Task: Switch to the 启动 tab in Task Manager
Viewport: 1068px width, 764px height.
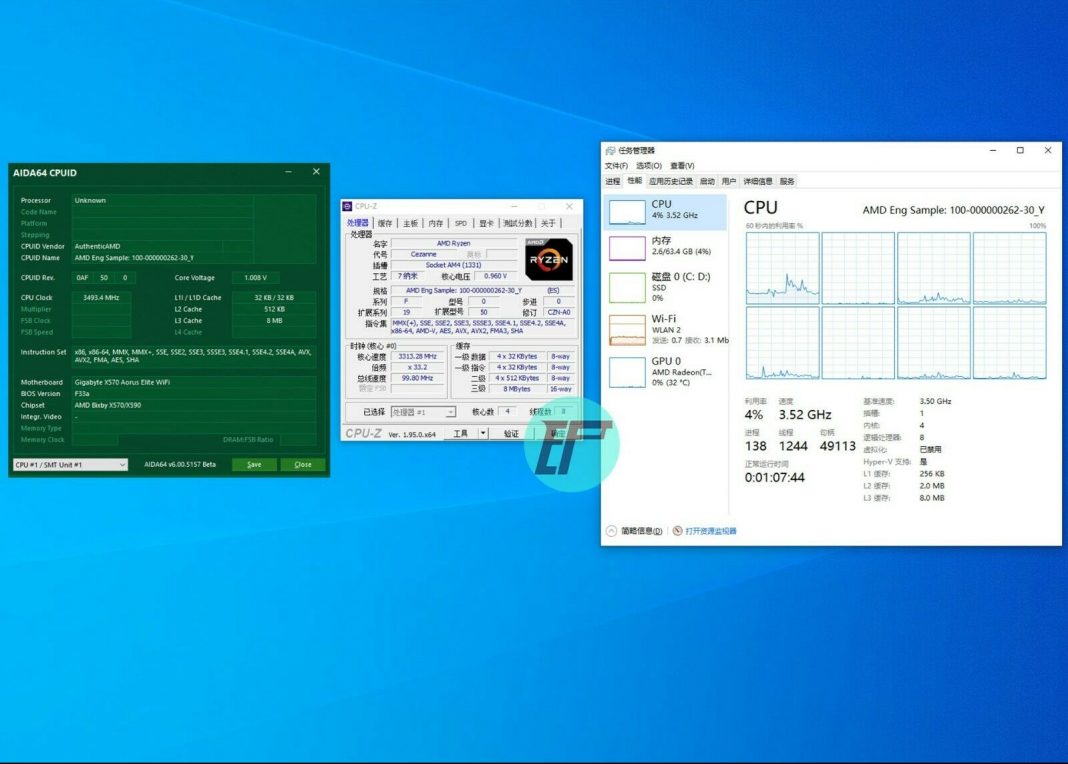Action: 708,181
